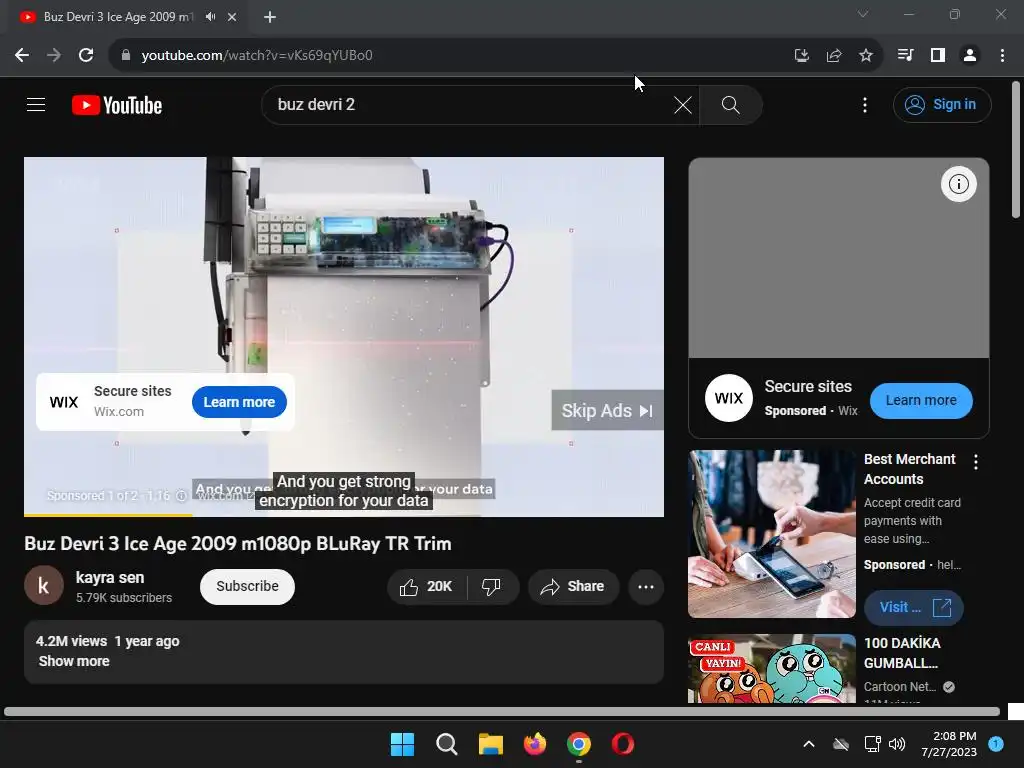The image size is (1024, 768).
Task: Open more actions ellipsis under video
Action: 646,586
